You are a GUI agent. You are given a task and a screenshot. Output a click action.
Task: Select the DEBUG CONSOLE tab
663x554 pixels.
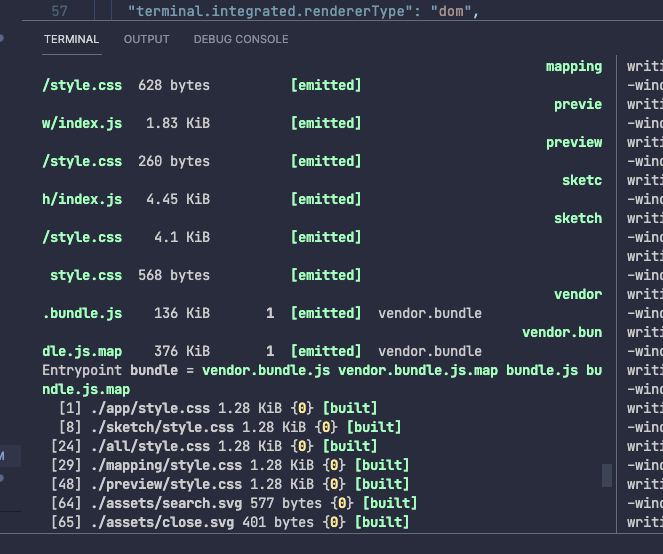pyautogui.click(x=241, y=39)
